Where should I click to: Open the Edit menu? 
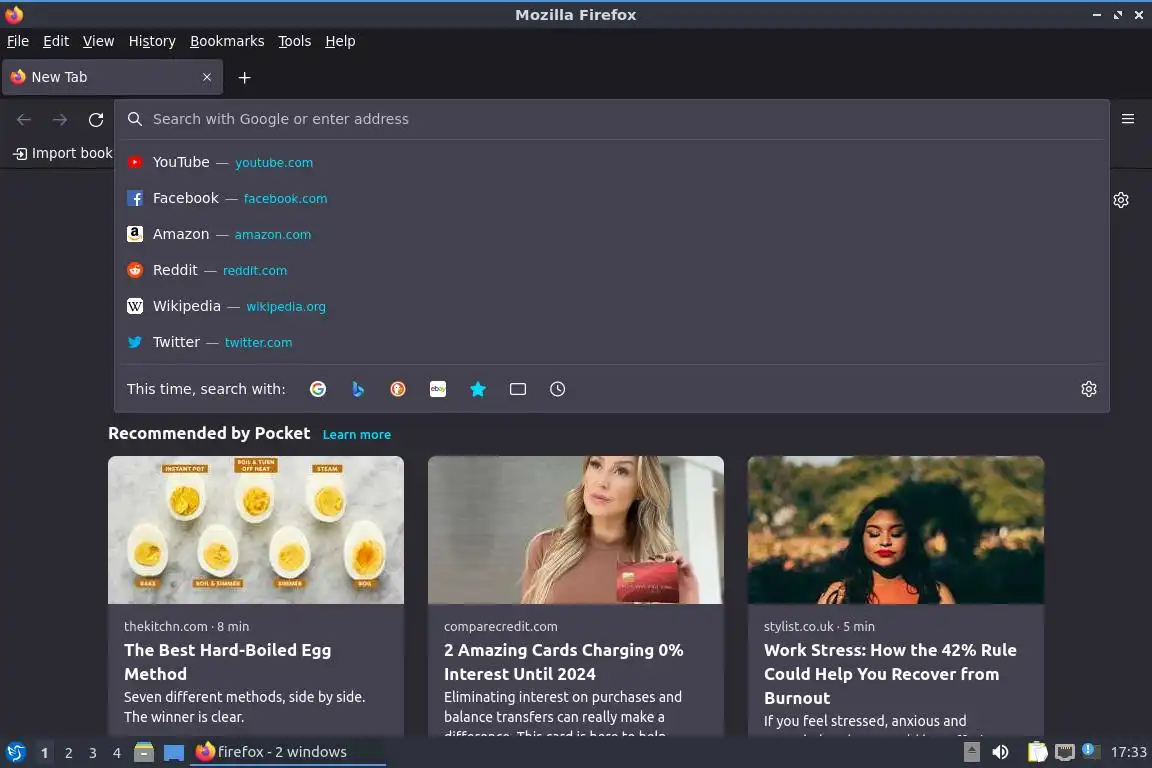[x=56, y=41]
